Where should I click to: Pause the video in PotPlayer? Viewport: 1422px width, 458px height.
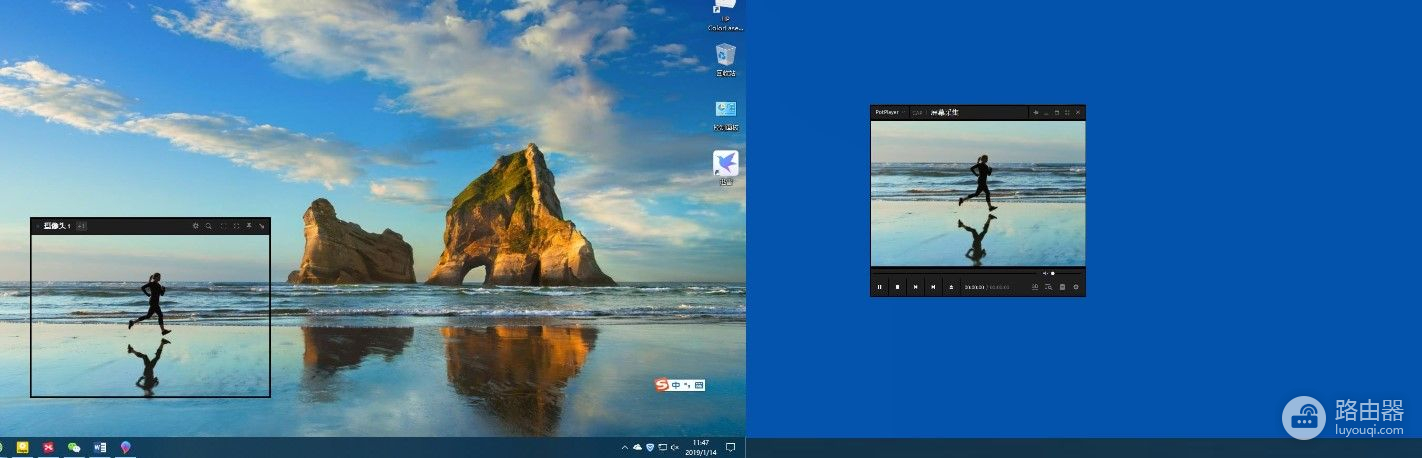tap(880, 287)
